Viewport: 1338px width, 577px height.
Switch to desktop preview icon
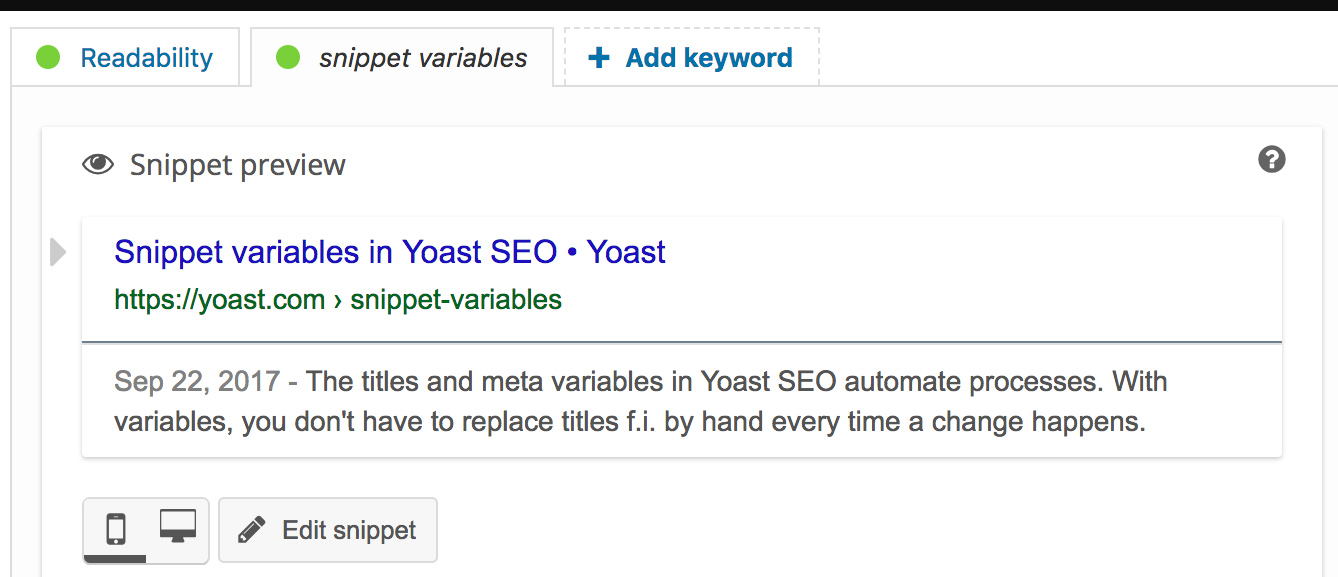tap(178, 527)
